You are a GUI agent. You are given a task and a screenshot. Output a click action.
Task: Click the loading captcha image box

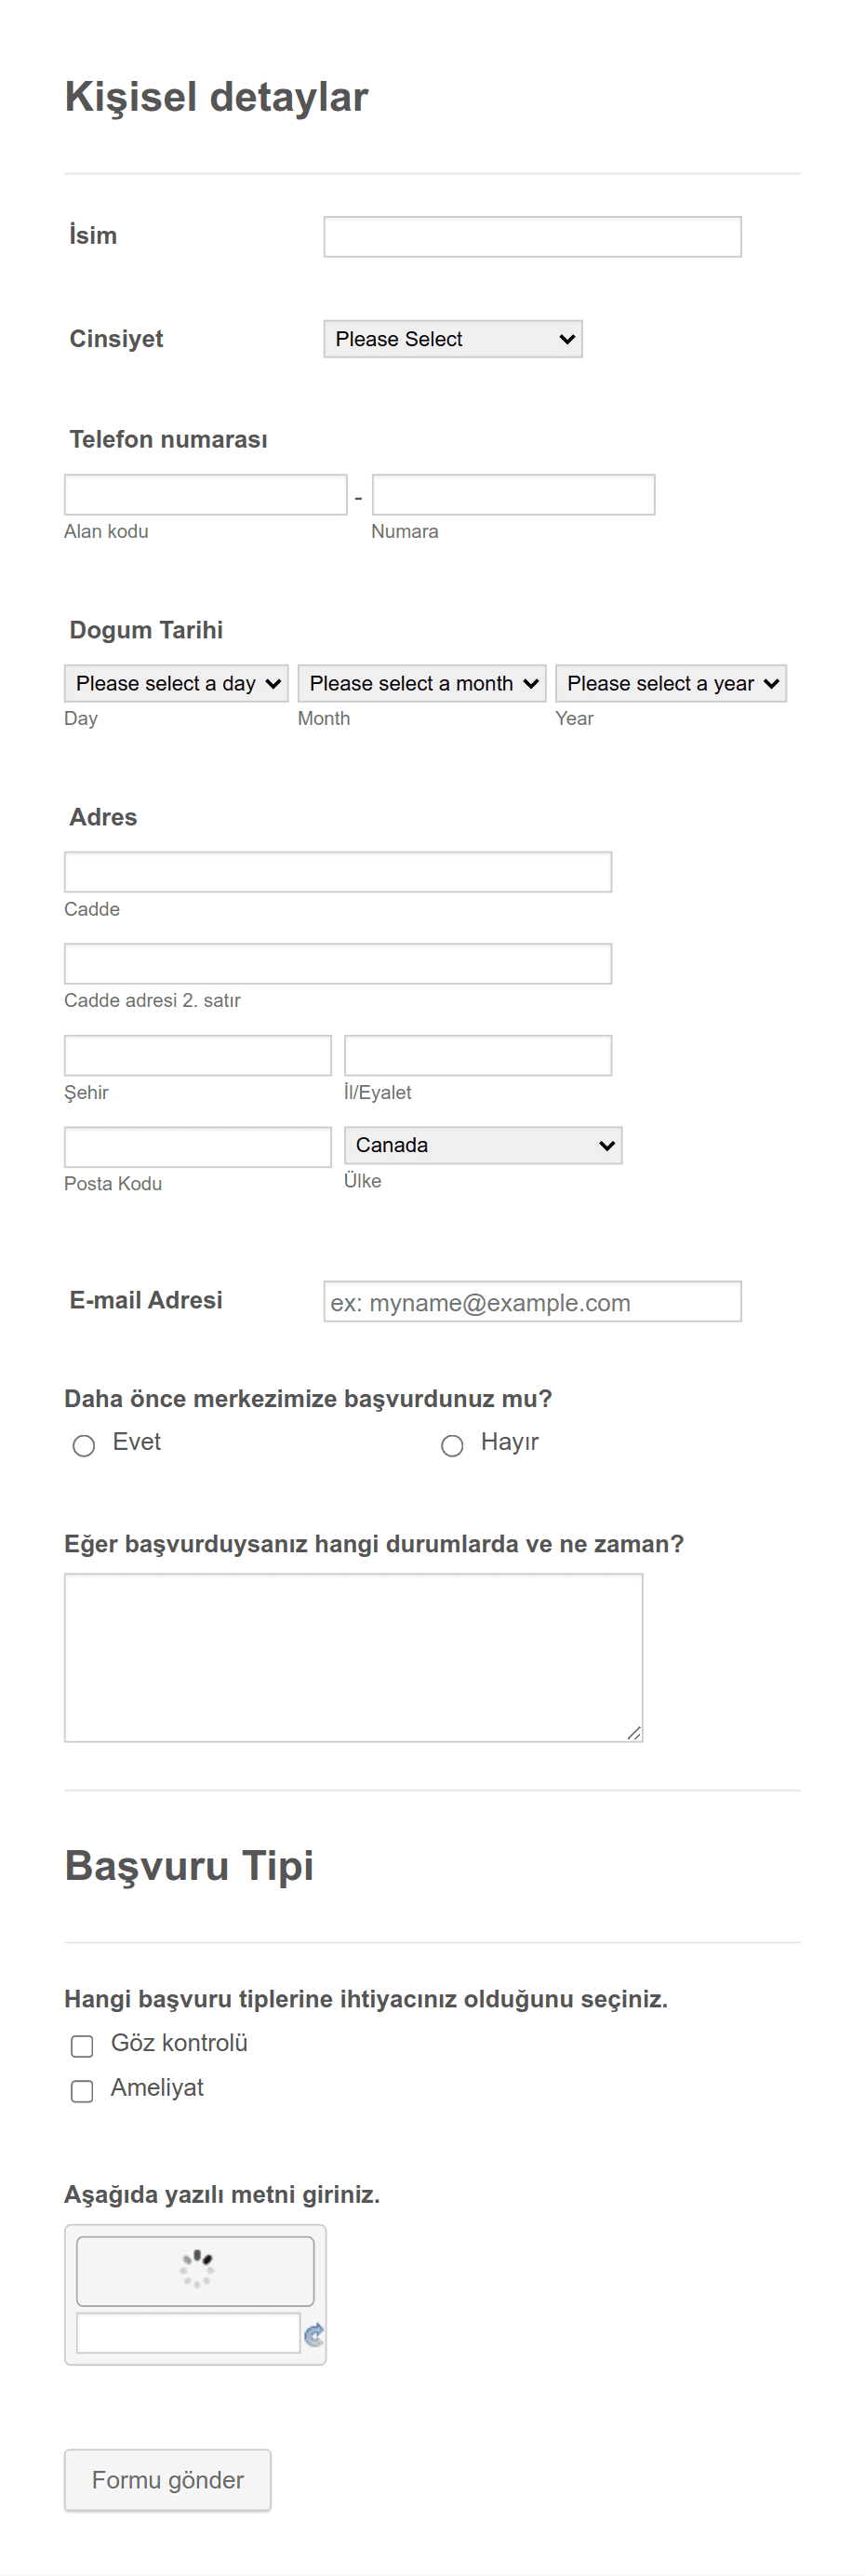click(195, 2271)
